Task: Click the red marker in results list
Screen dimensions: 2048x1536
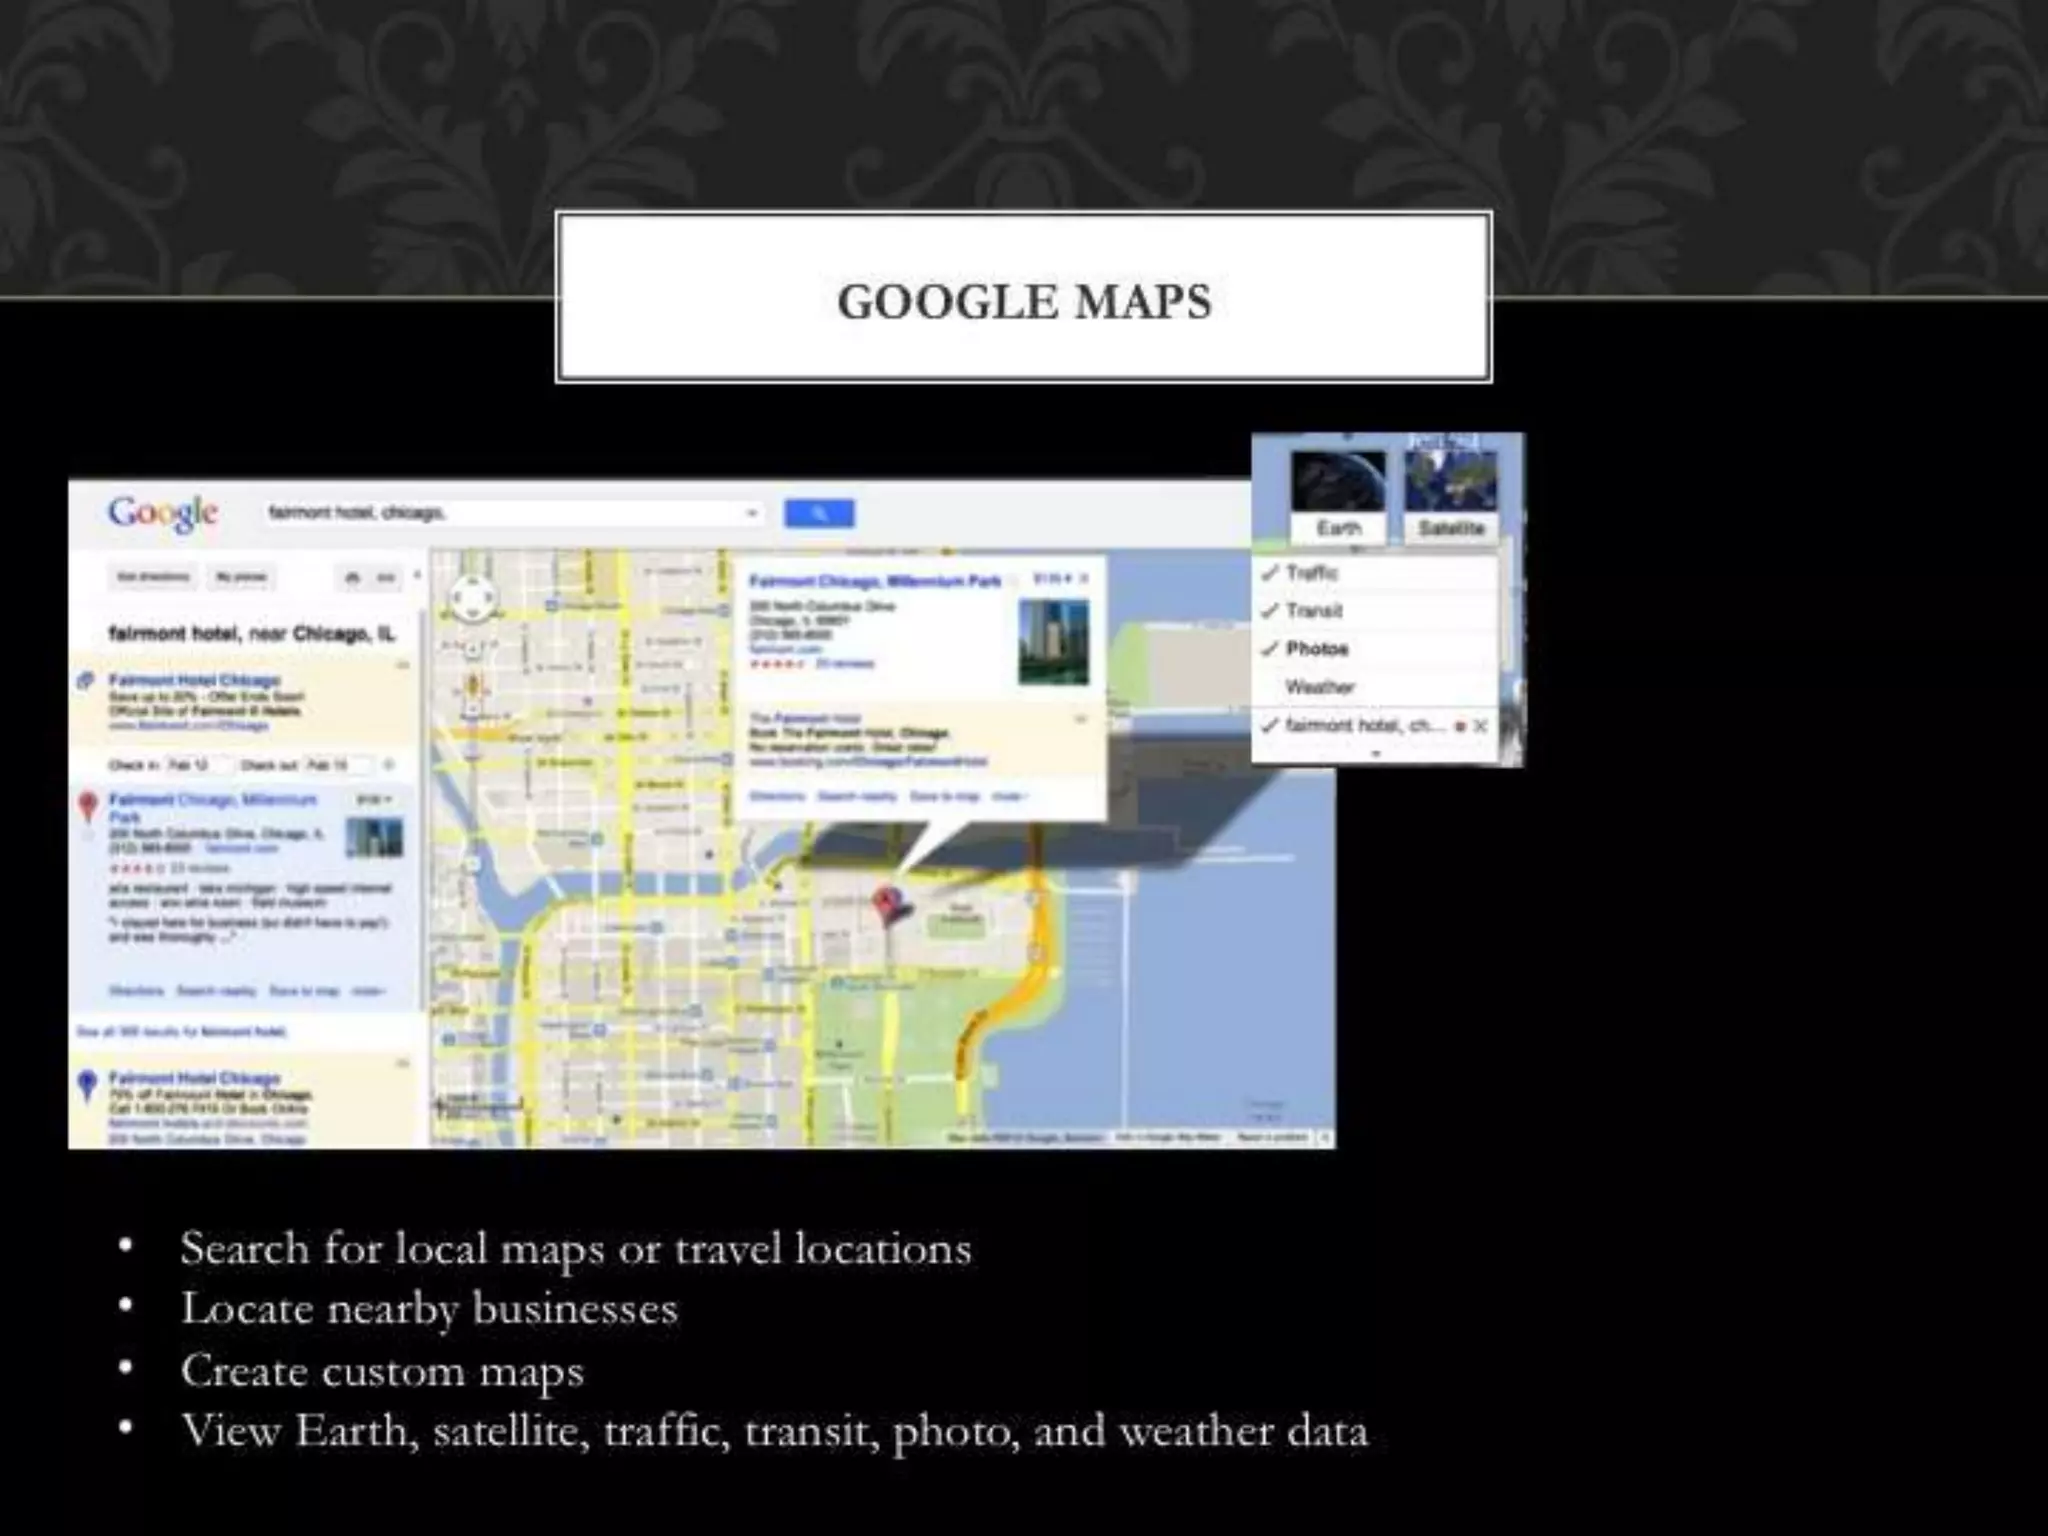Action: [x=87, y=807]
